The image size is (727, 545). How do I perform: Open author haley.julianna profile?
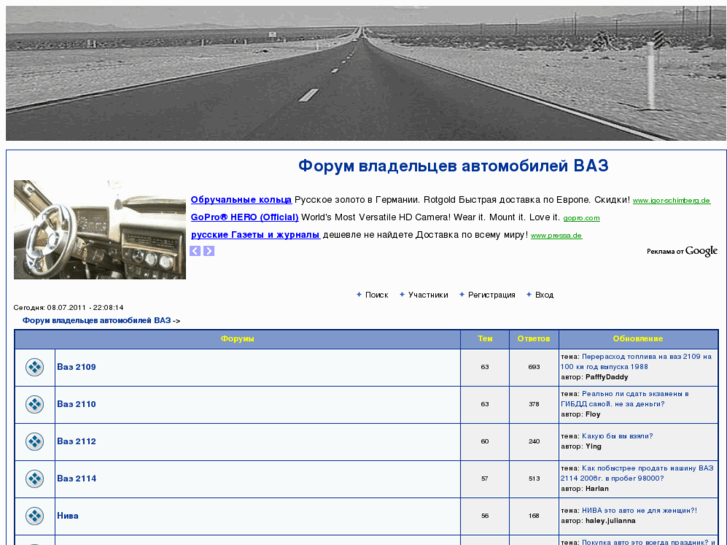610,520
